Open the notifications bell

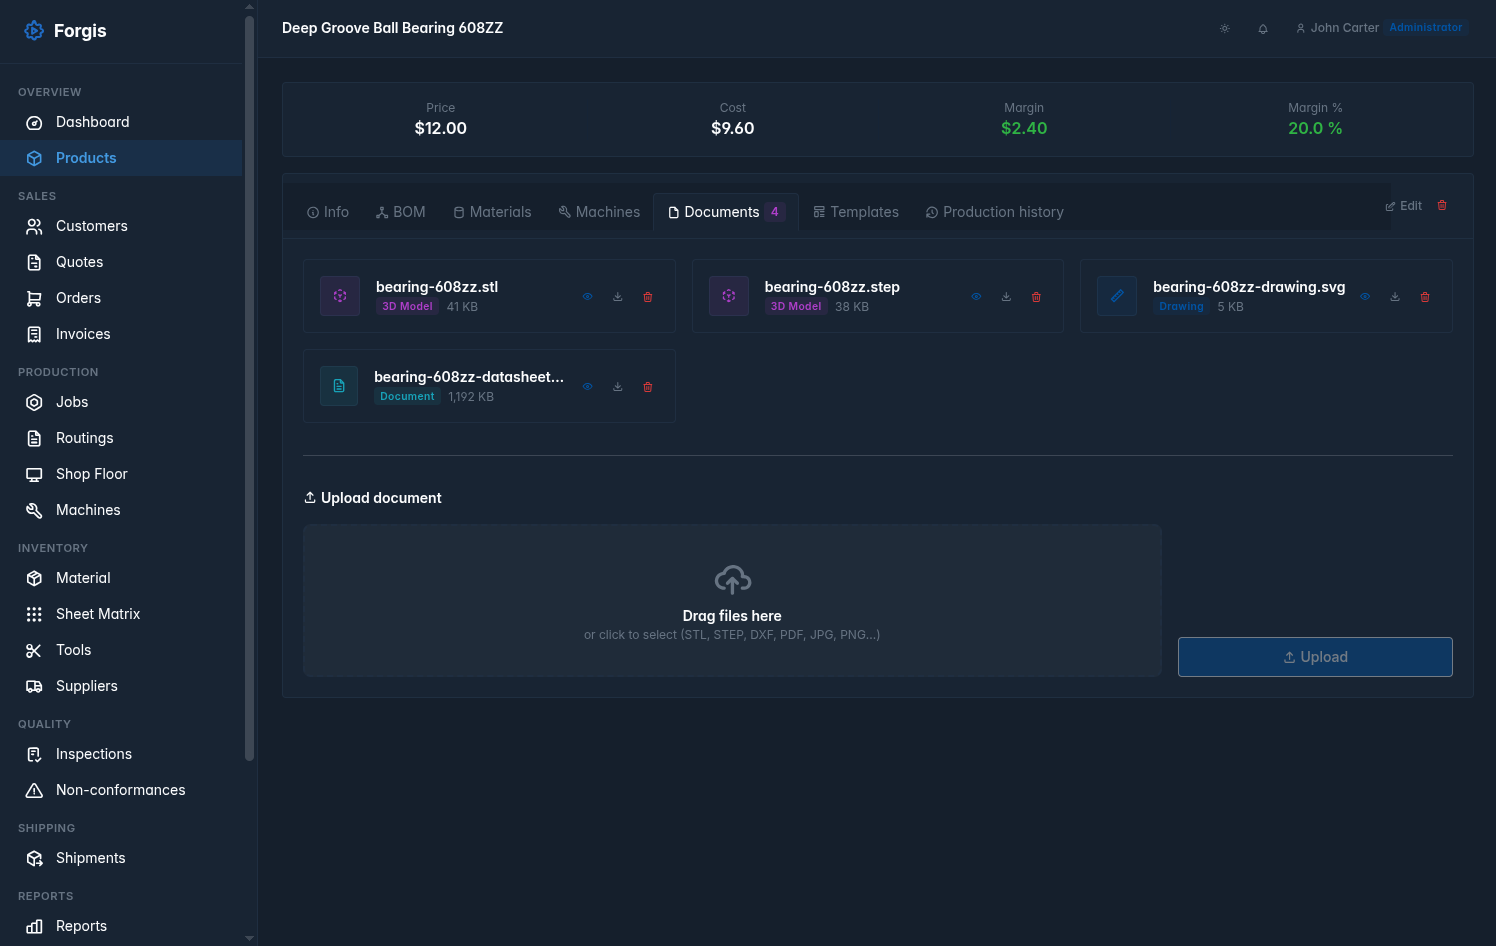tap(1263, 29)
